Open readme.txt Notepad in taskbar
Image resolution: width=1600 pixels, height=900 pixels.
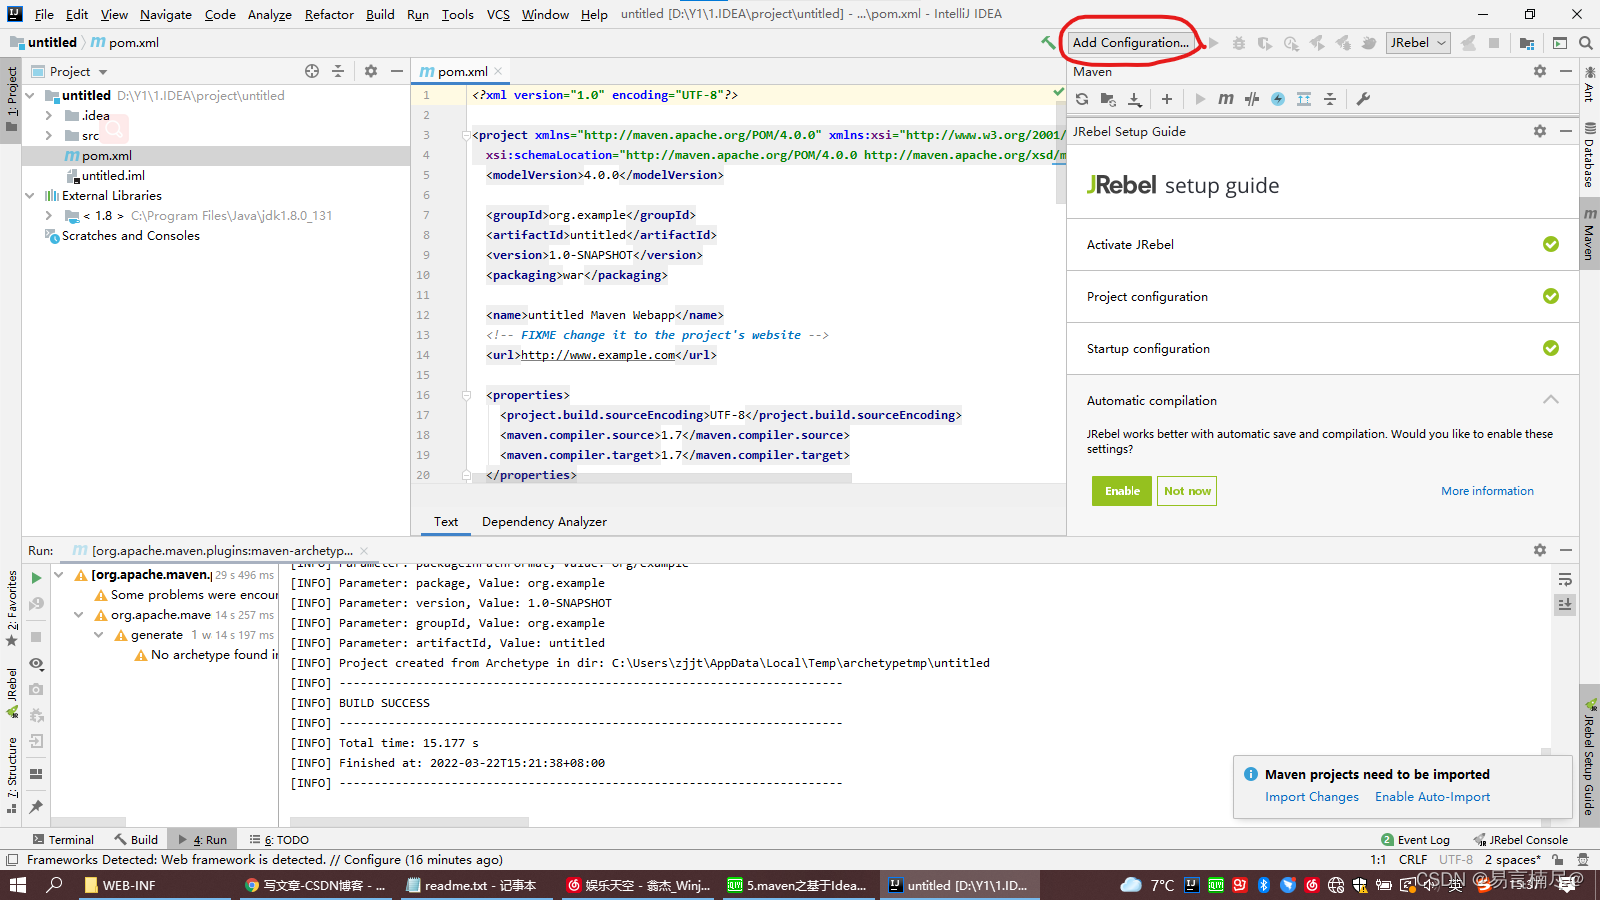click(471, 885)
